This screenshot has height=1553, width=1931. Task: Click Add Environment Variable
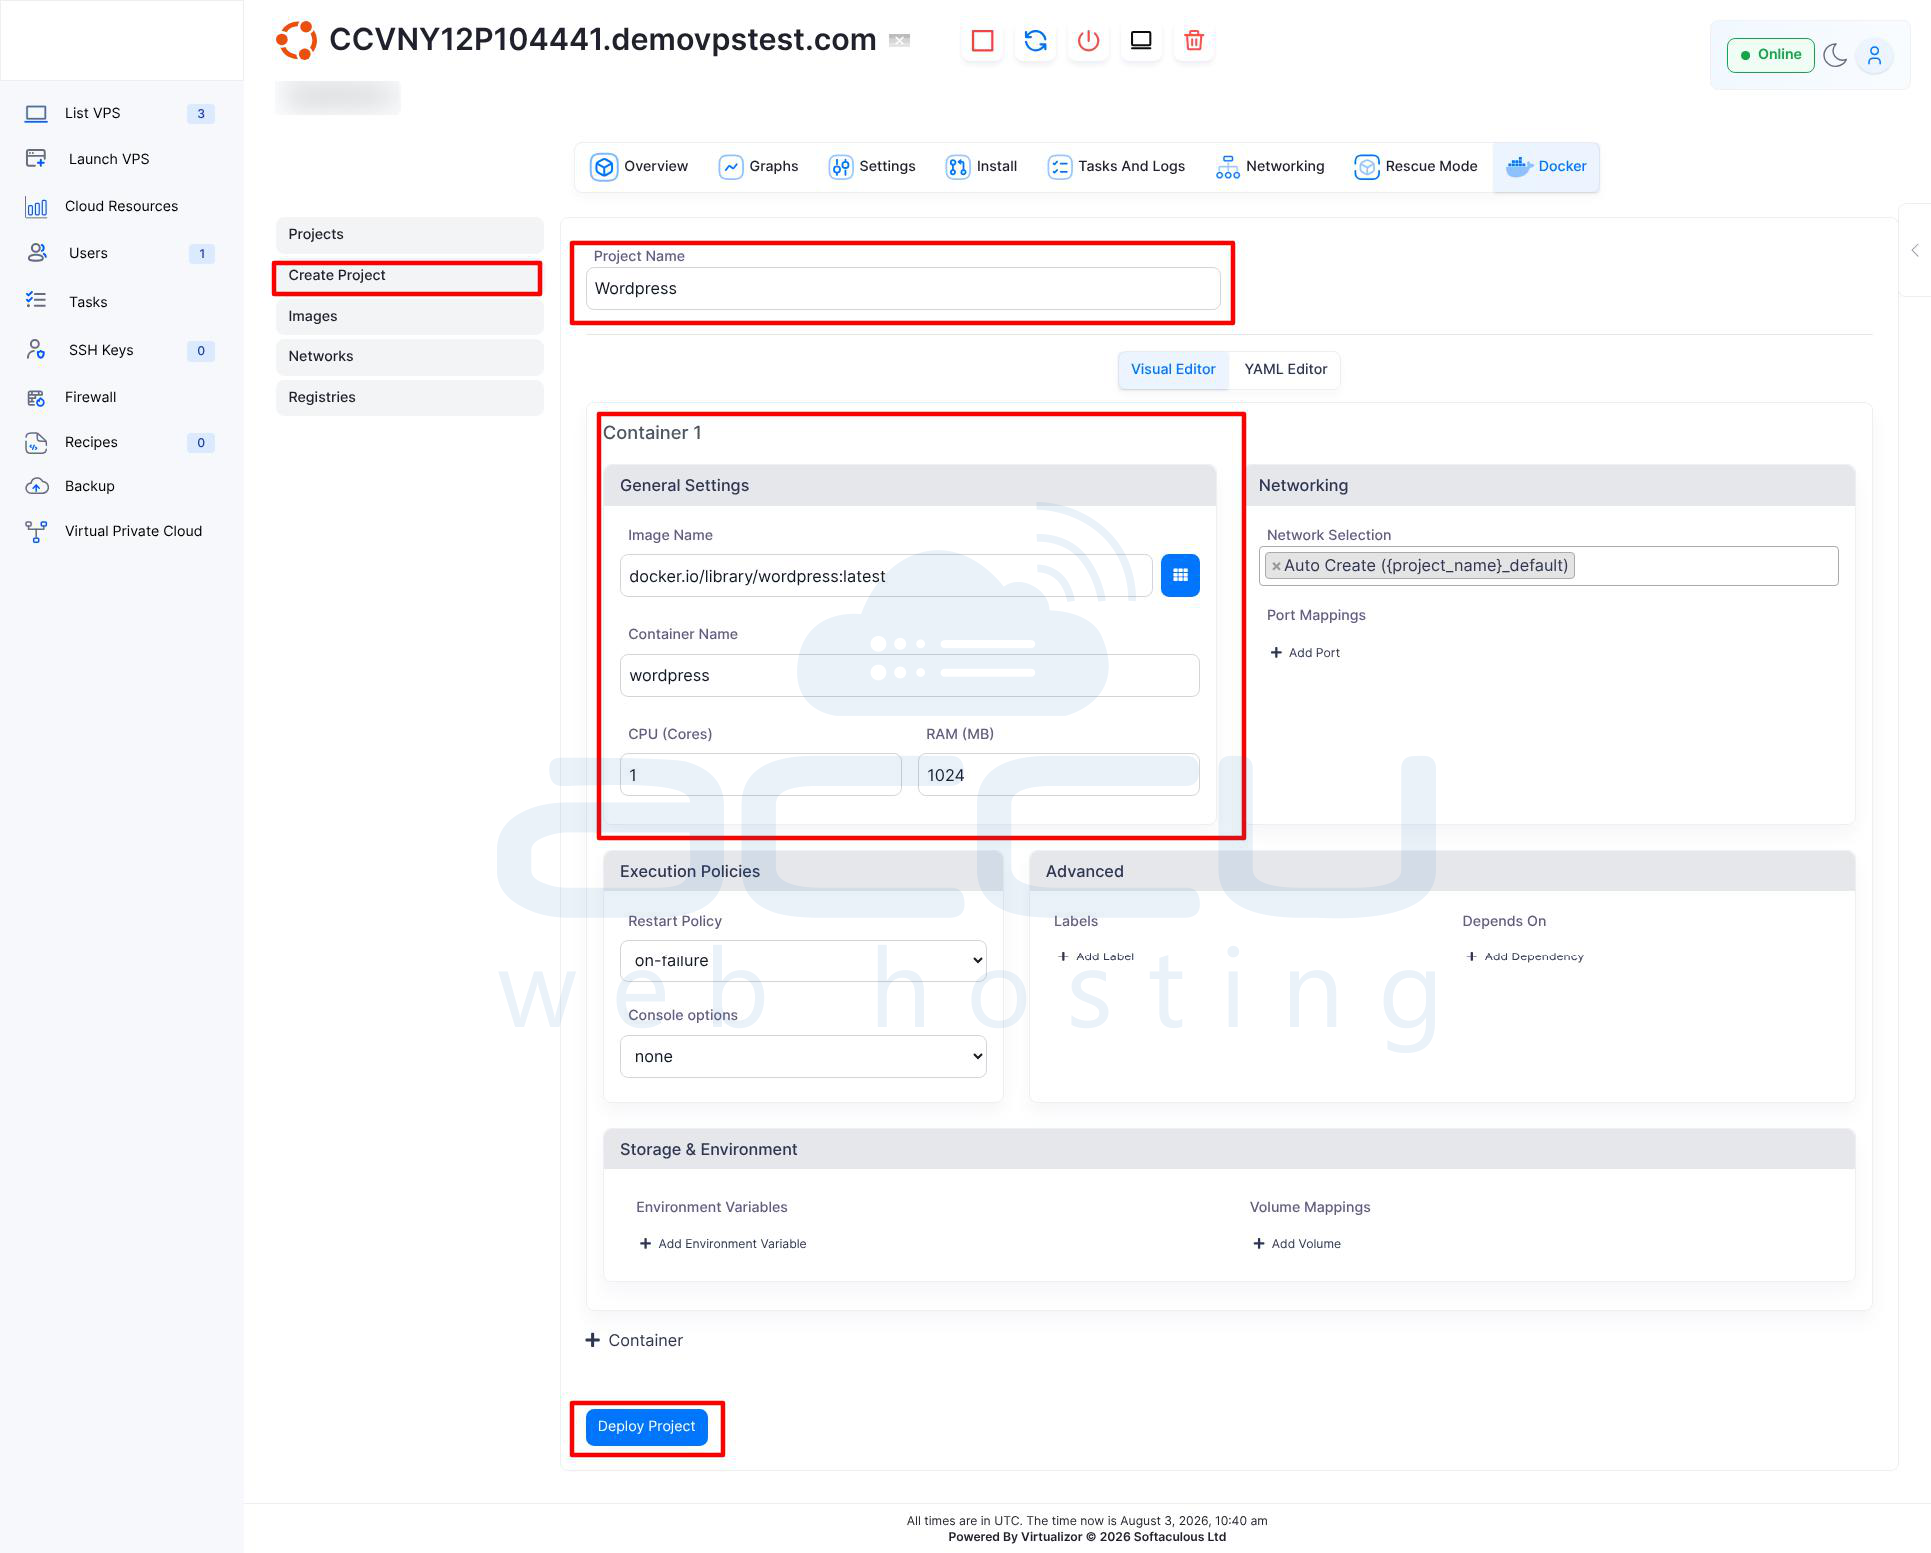(723, 1244)
